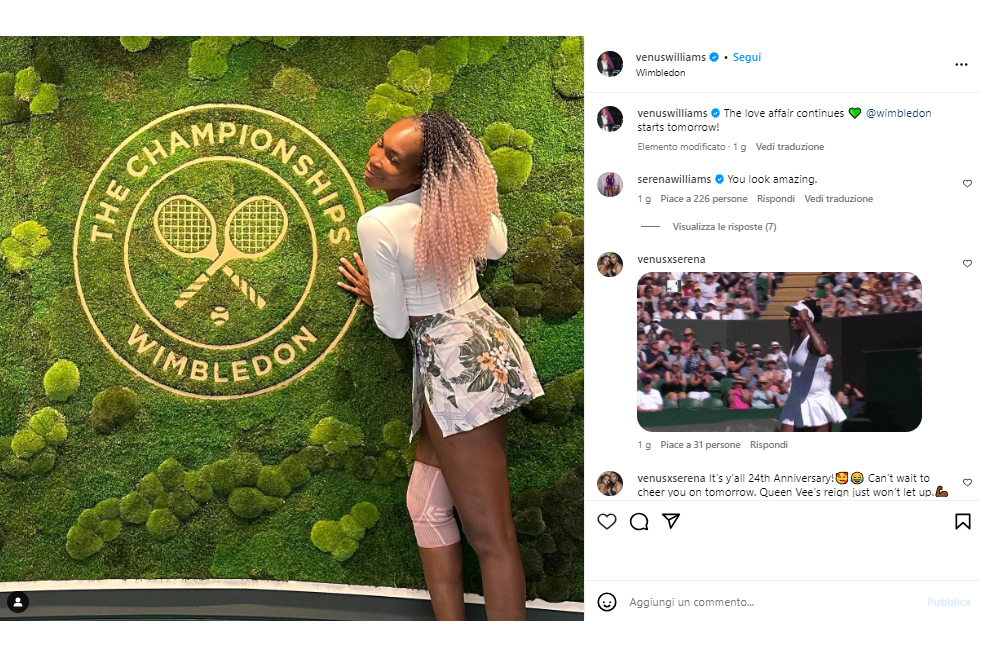Open the Wimbledon location link

click(x=660, y=73)
